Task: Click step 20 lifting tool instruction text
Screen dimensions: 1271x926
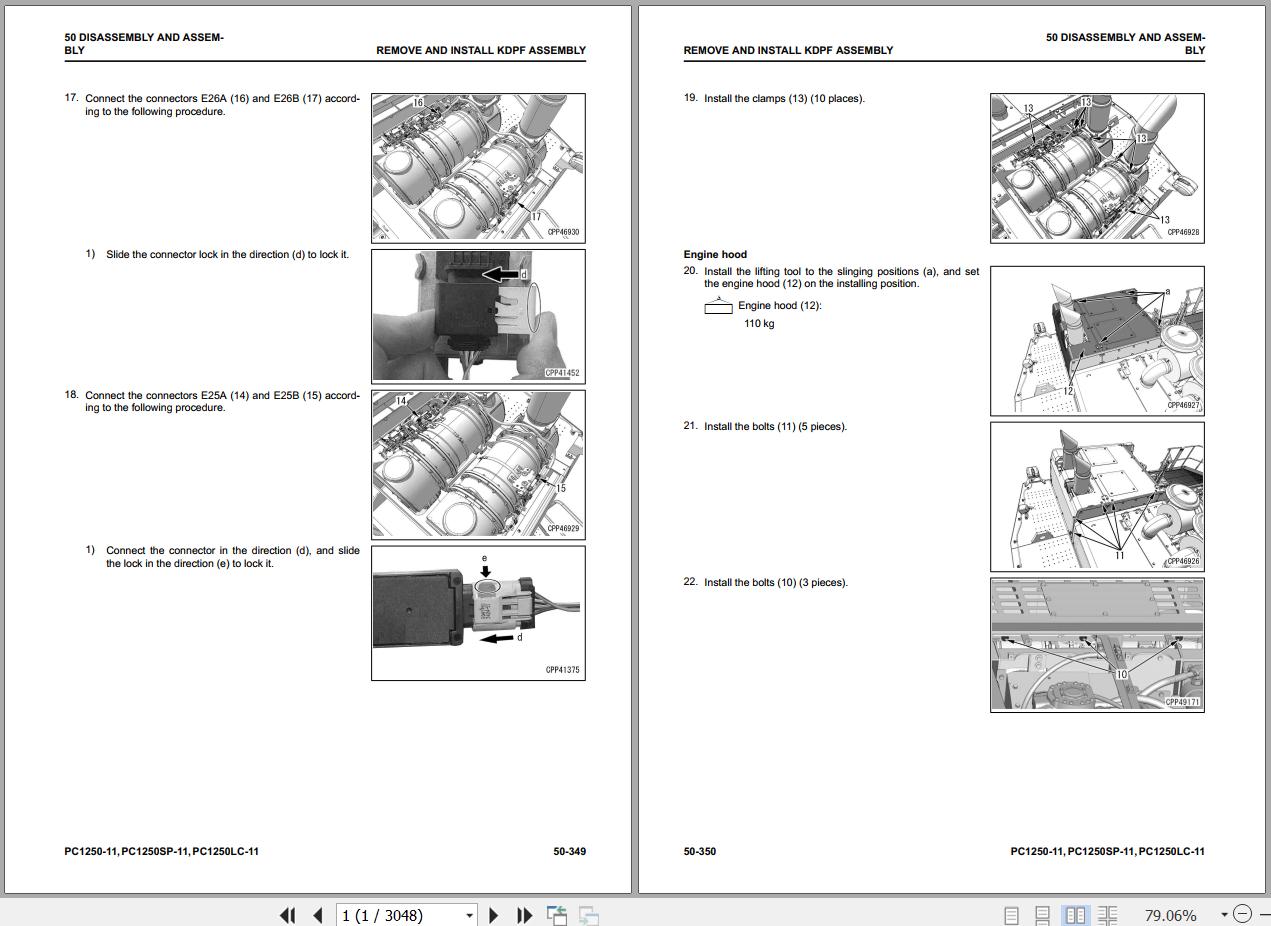Action: (841, 277)
